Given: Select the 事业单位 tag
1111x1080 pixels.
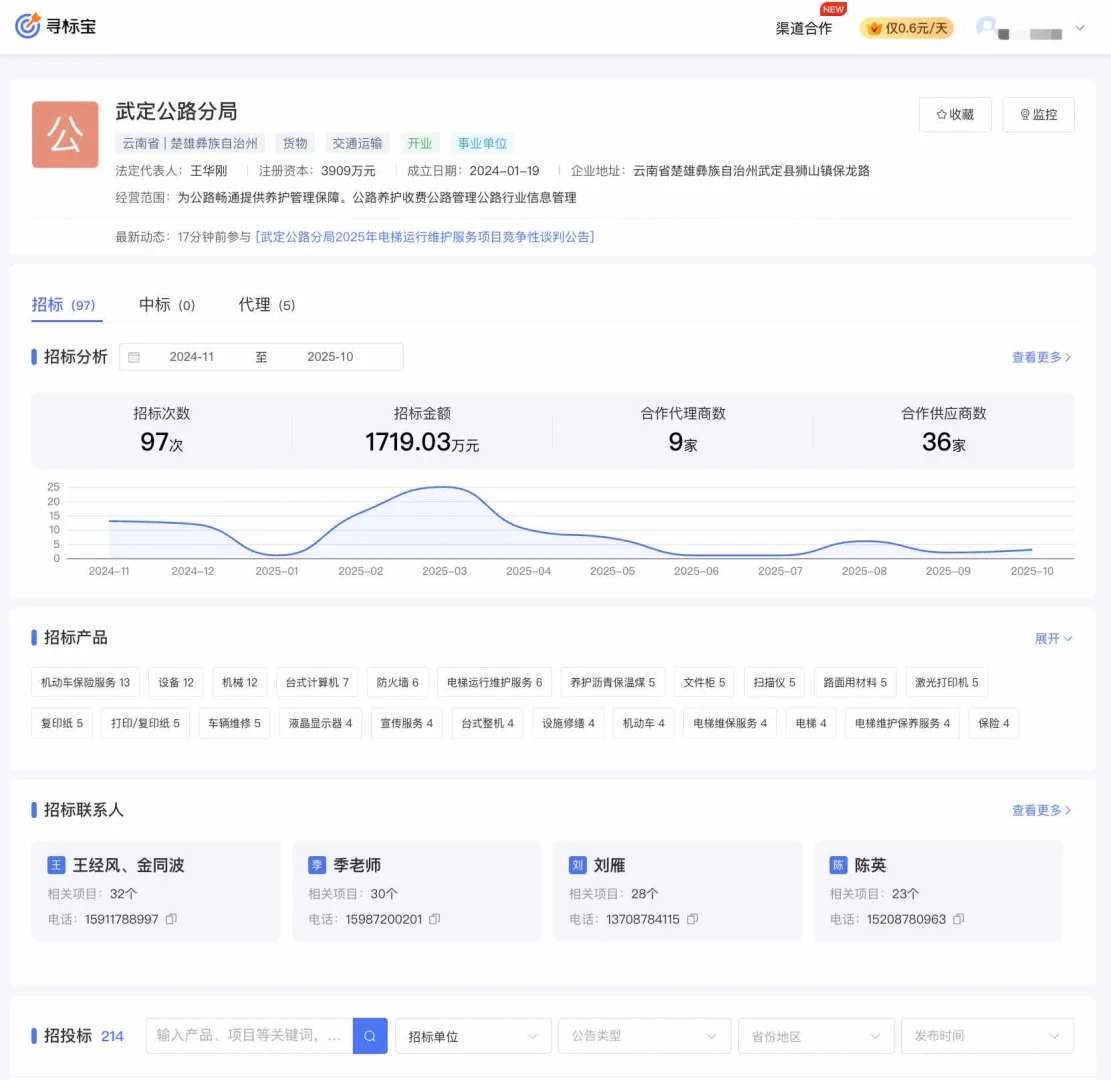Looking at the screenshot, I should 481,143.
